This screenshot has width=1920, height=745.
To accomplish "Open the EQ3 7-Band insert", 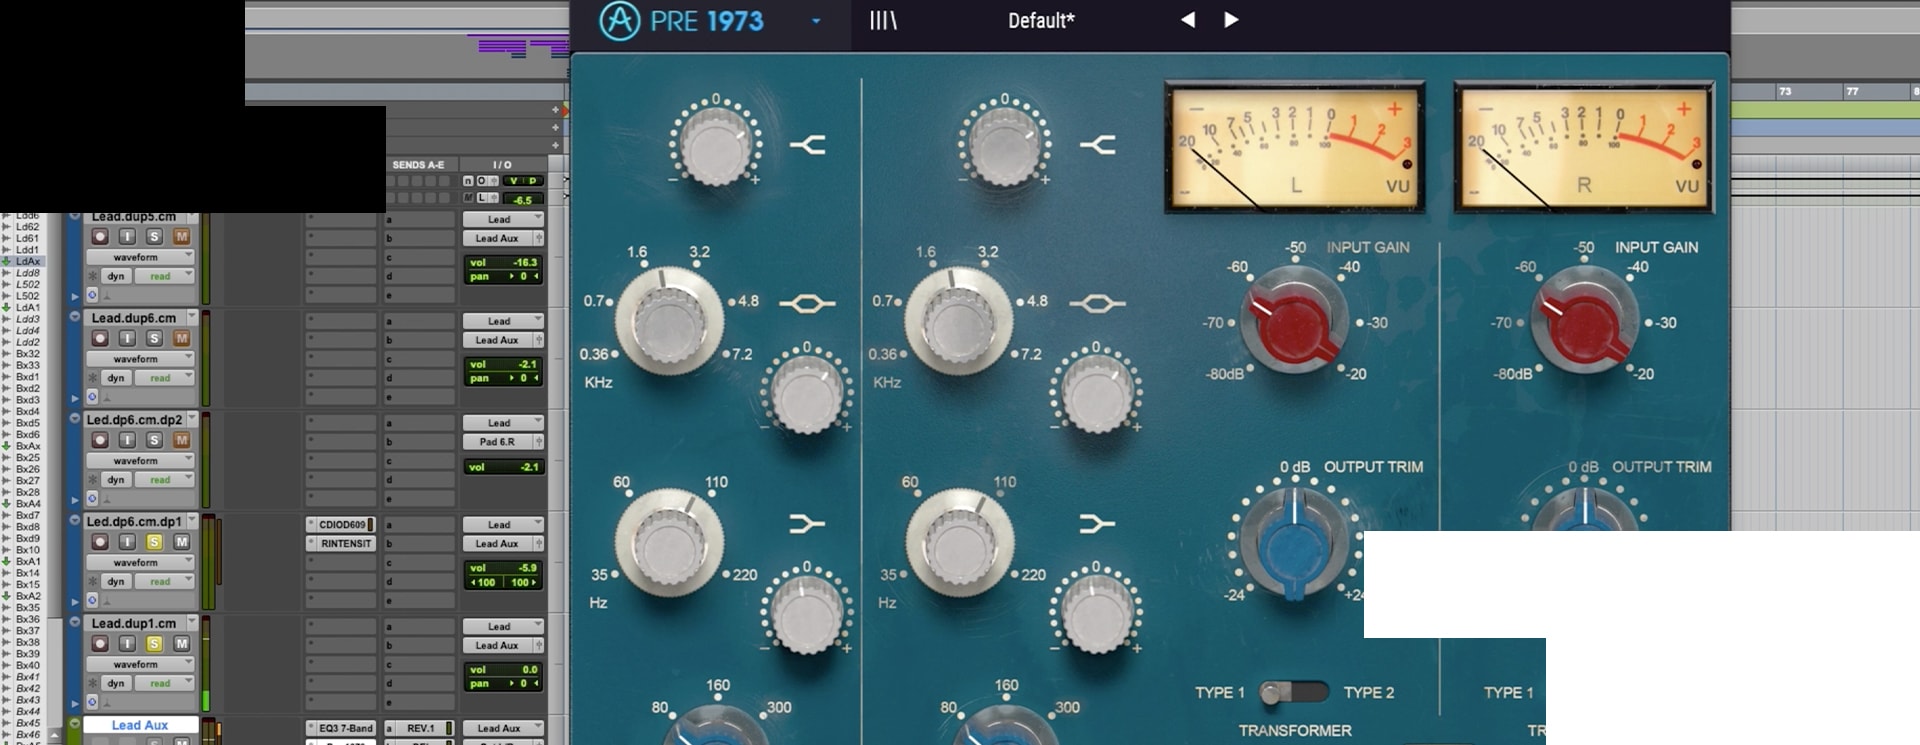I will point(342,728).
